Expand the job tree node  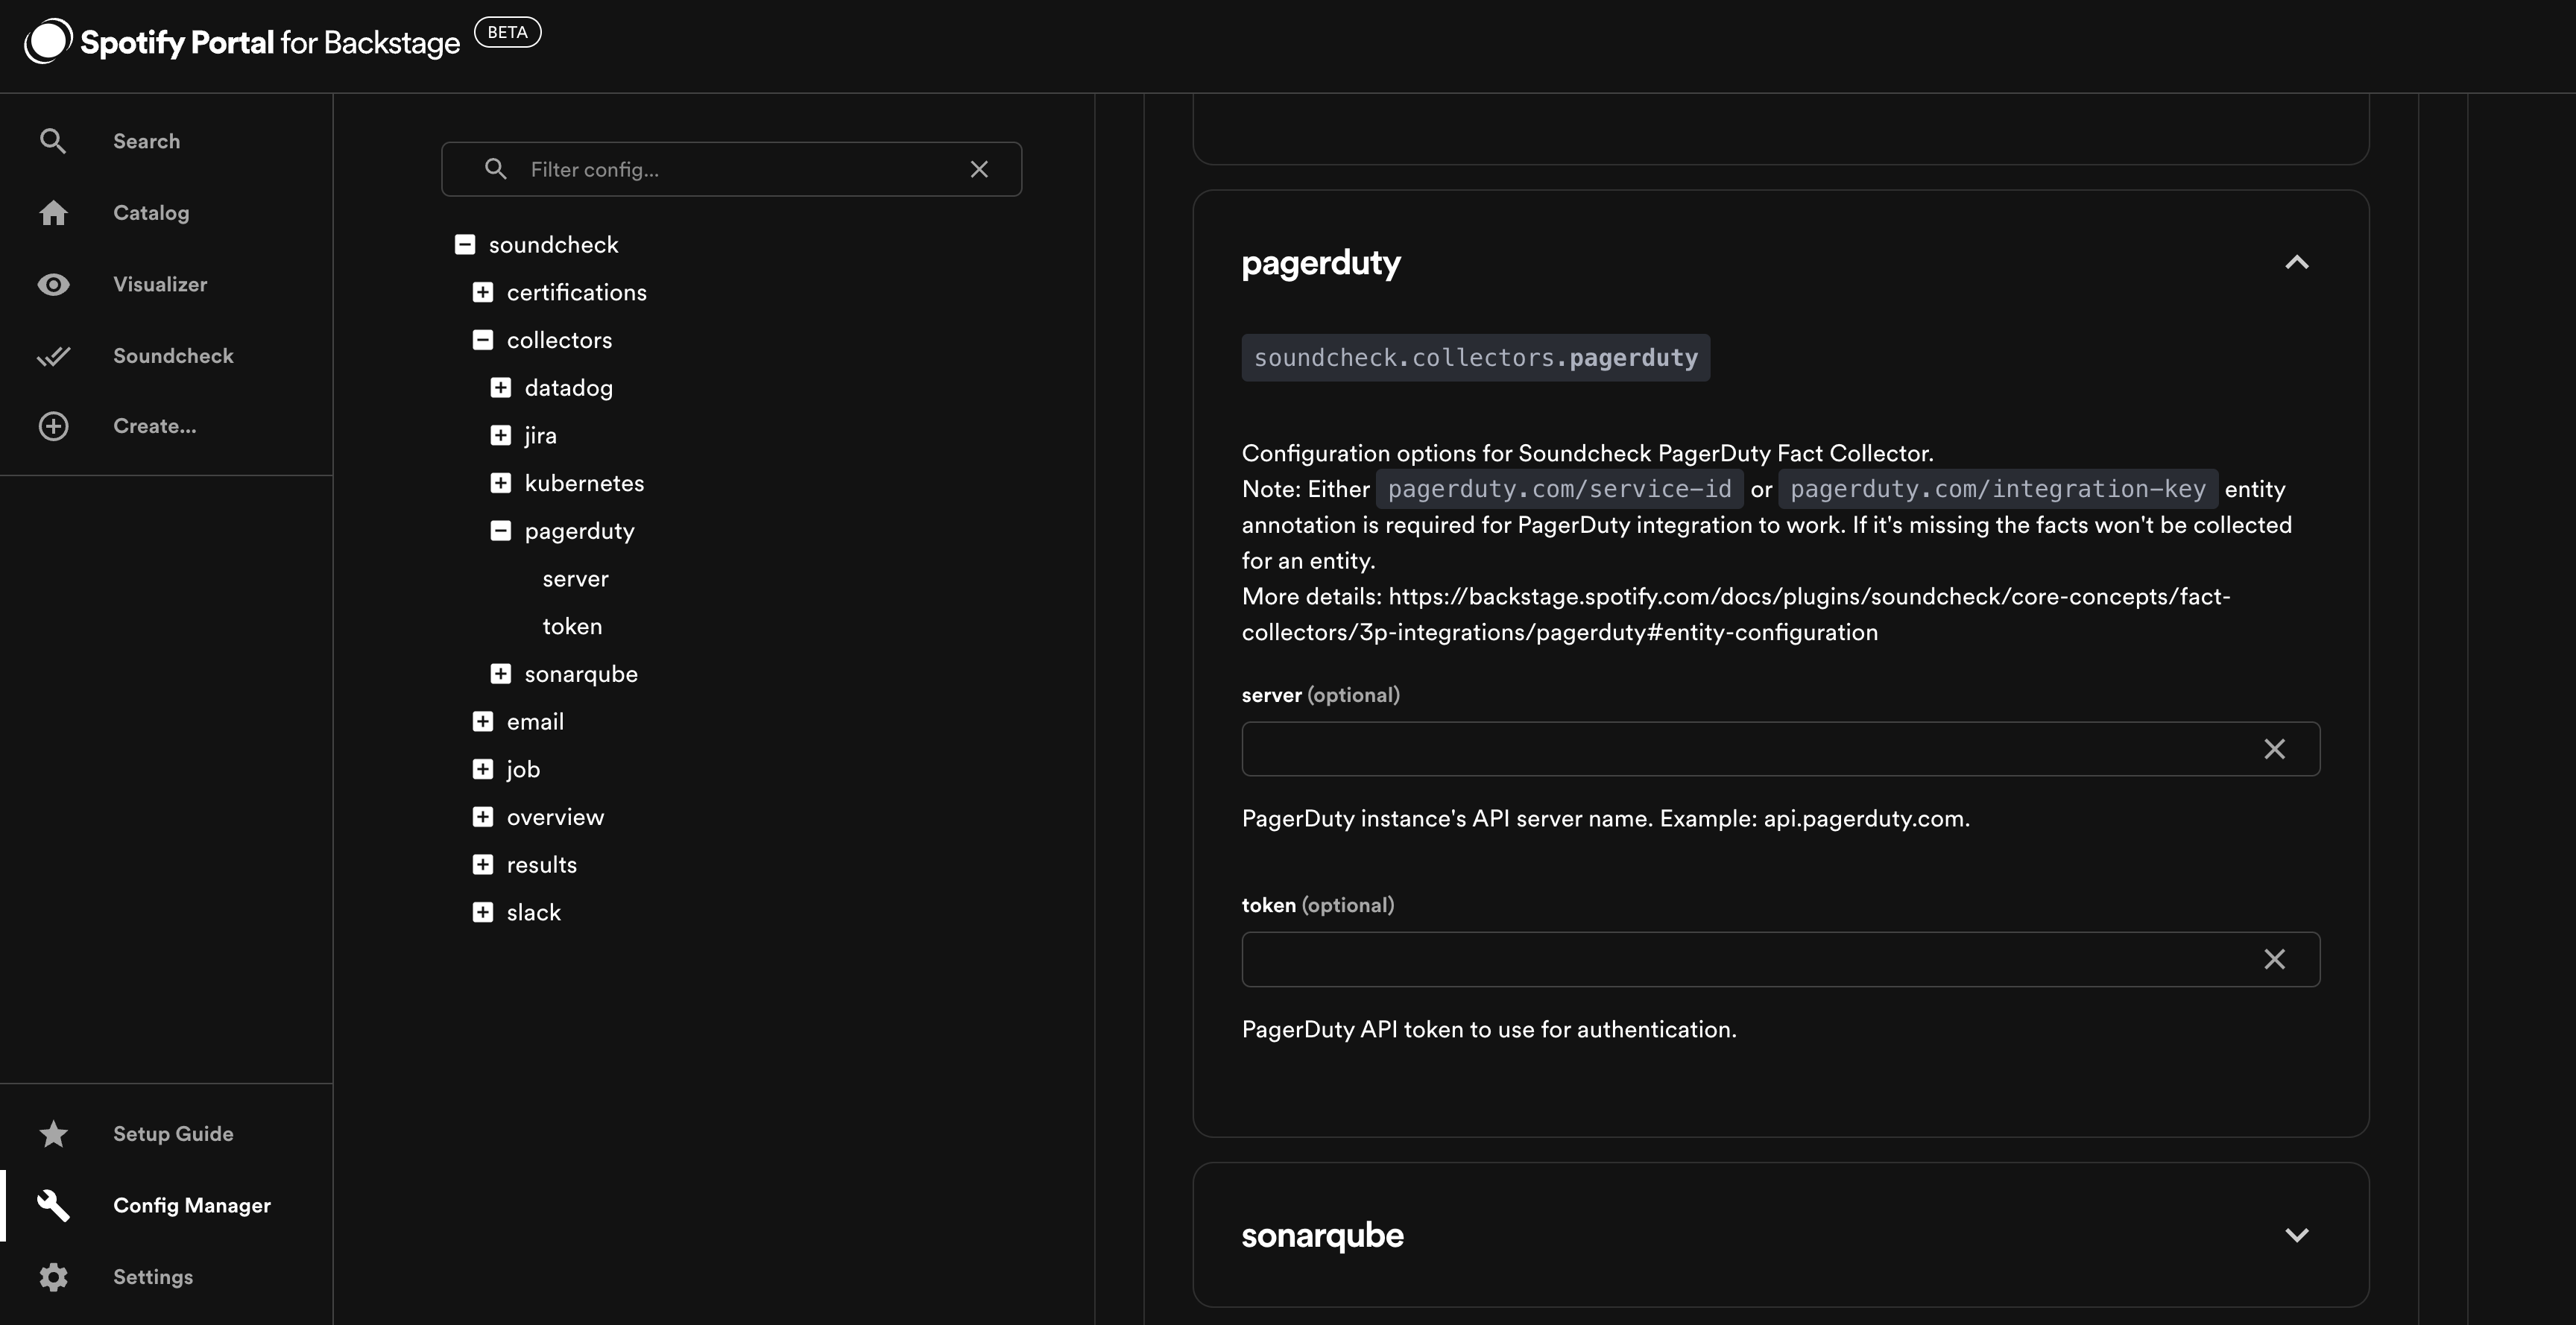(483, 769)
